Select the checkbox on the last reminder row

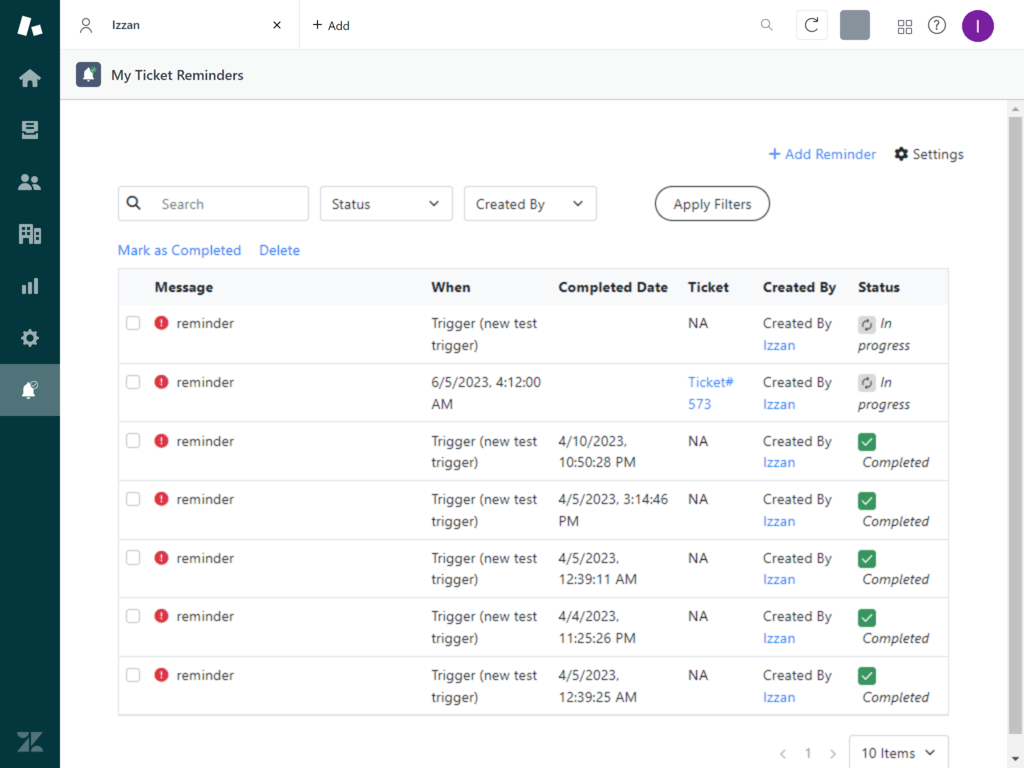click(133, 675)
